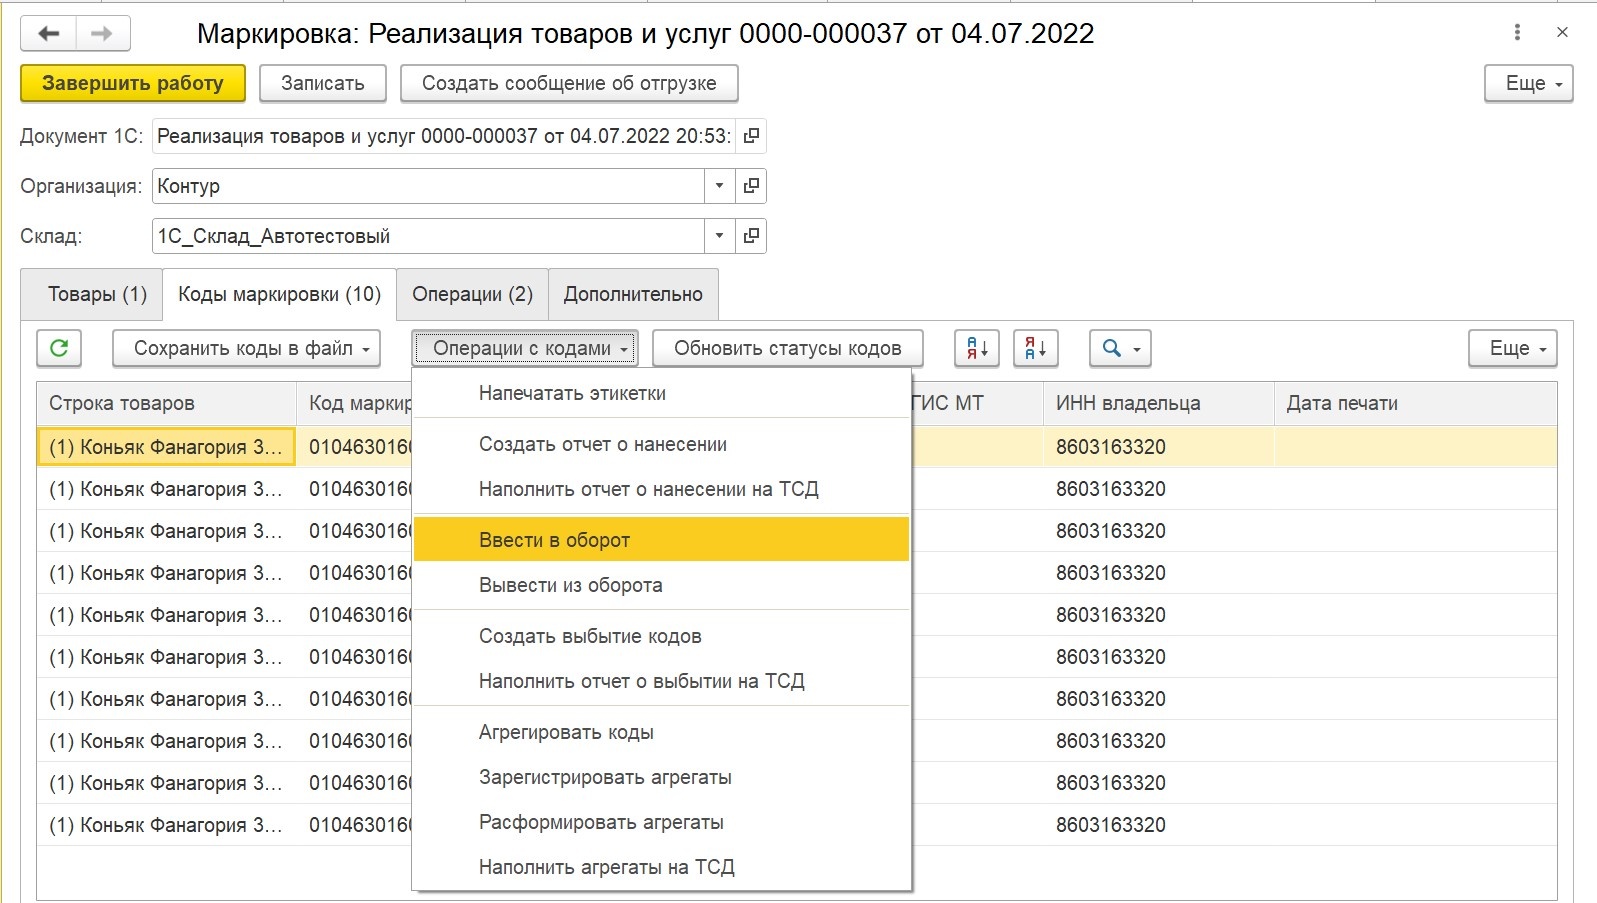Image resolution: width=1597 pixels, height=903 pixels.
Task: Click ИНН 8603163320 in the last row
Action: 1110,825
